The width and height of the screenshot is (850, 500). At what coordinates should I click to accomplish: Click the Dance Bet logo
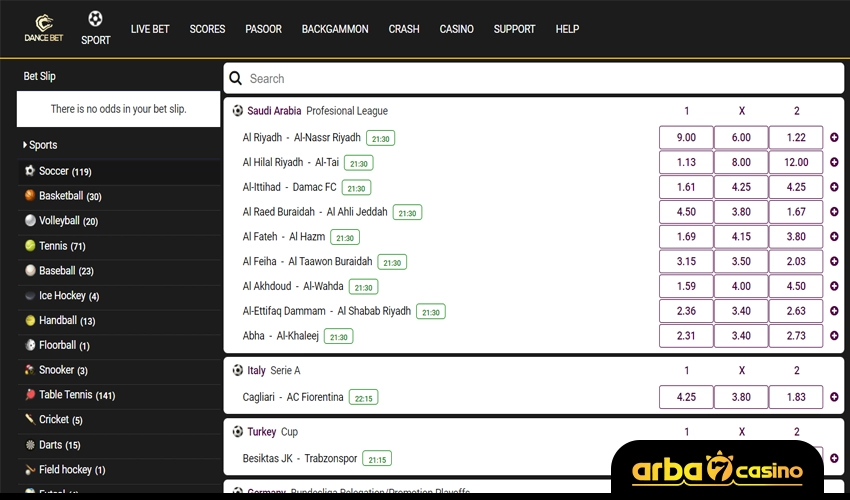[43, 28]
